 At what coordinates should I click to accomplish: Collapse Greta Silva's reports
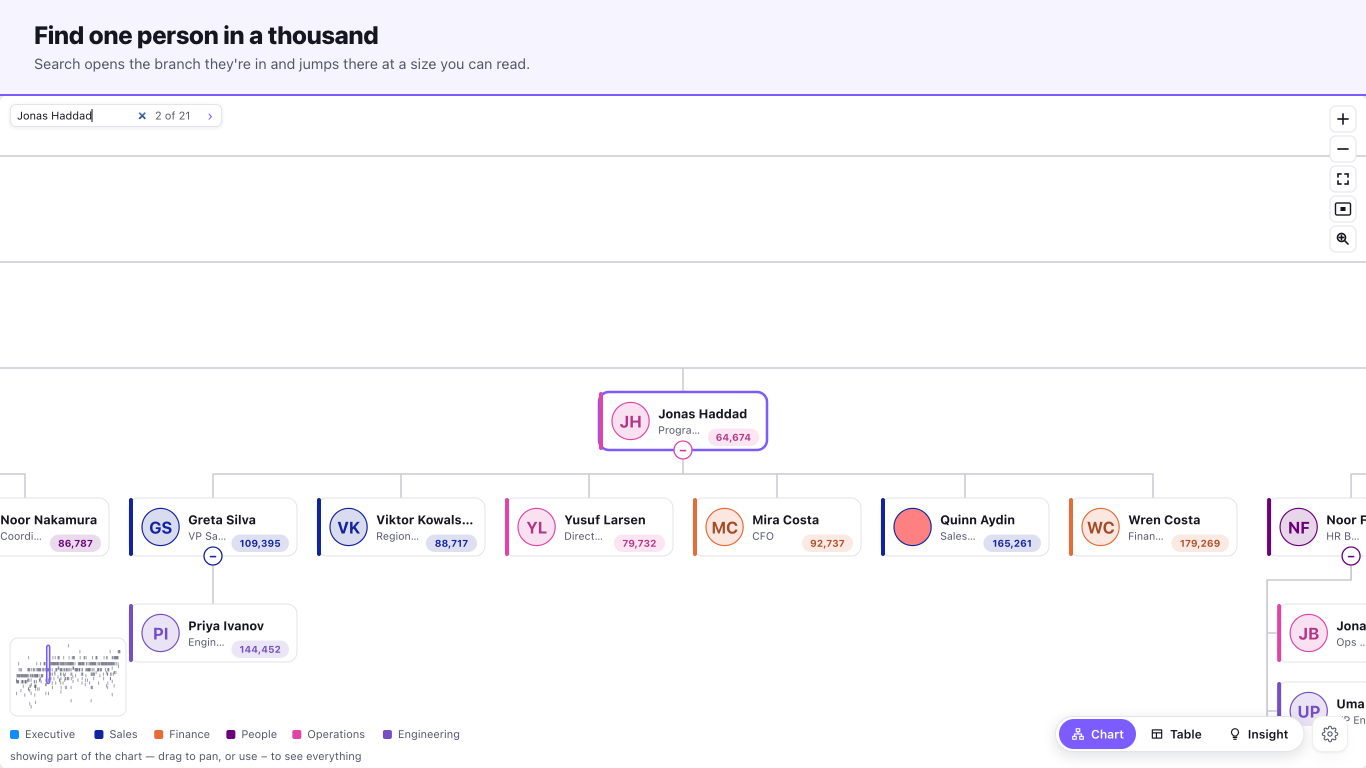(x=213, y=556)
